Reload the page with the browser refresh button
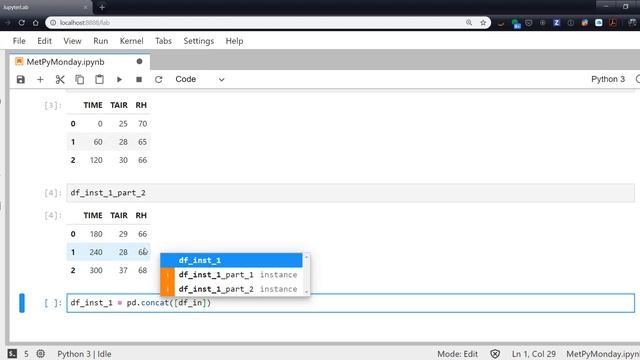This screenshot has height=360, width=640. (x=22, y=23)
